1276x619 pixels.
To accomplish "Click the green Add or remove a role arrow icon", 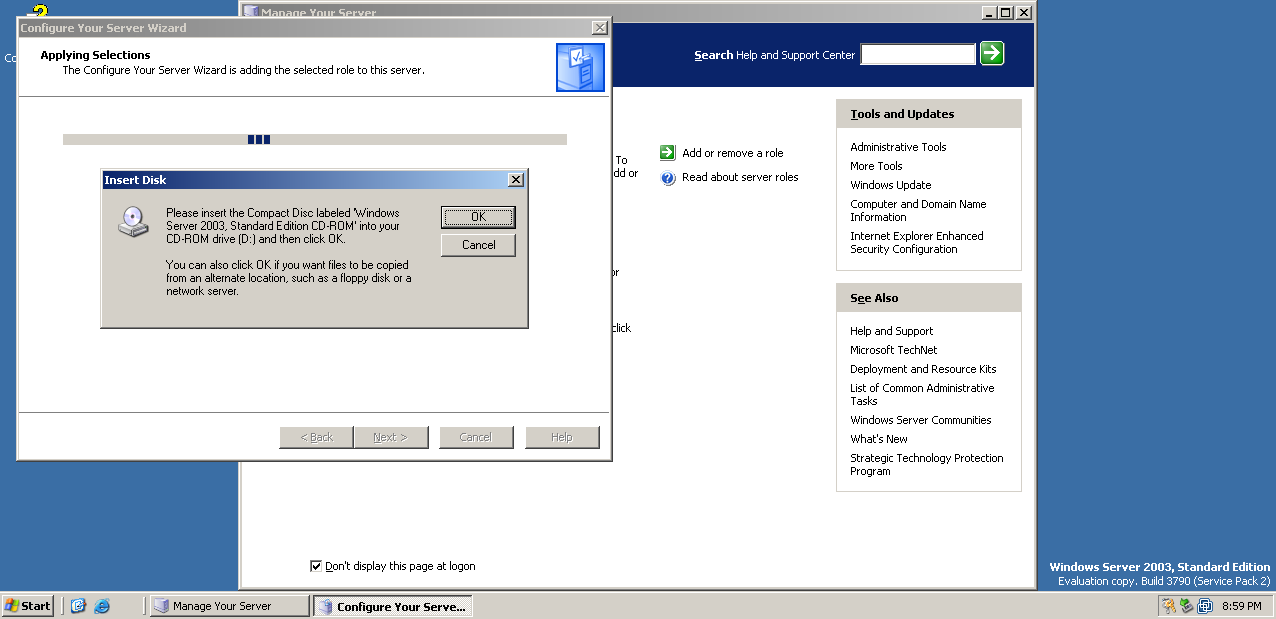I will (x=668, y=153).
